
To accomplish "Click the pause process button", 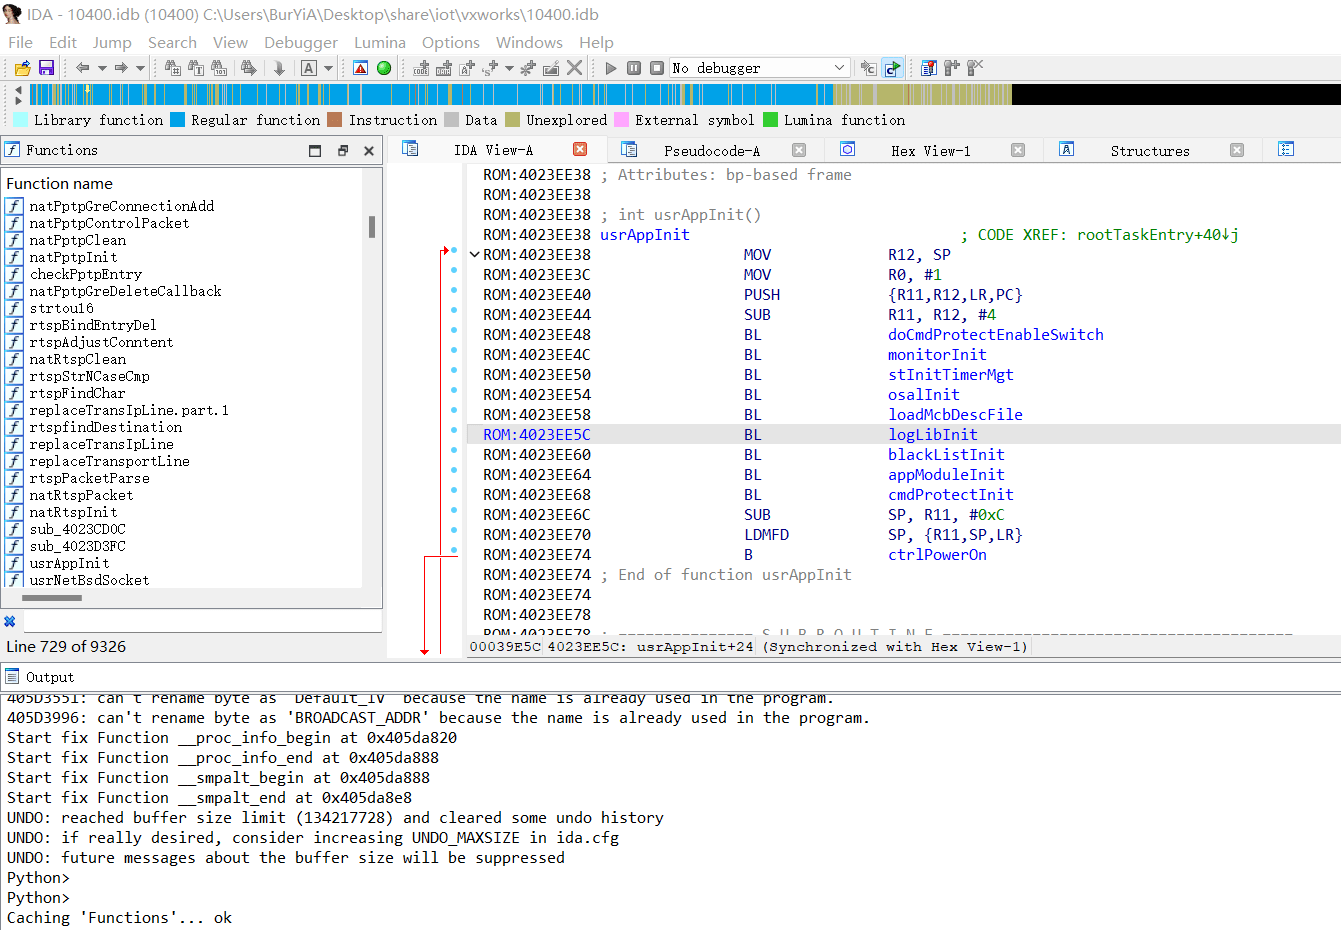I will pos(634,68).
